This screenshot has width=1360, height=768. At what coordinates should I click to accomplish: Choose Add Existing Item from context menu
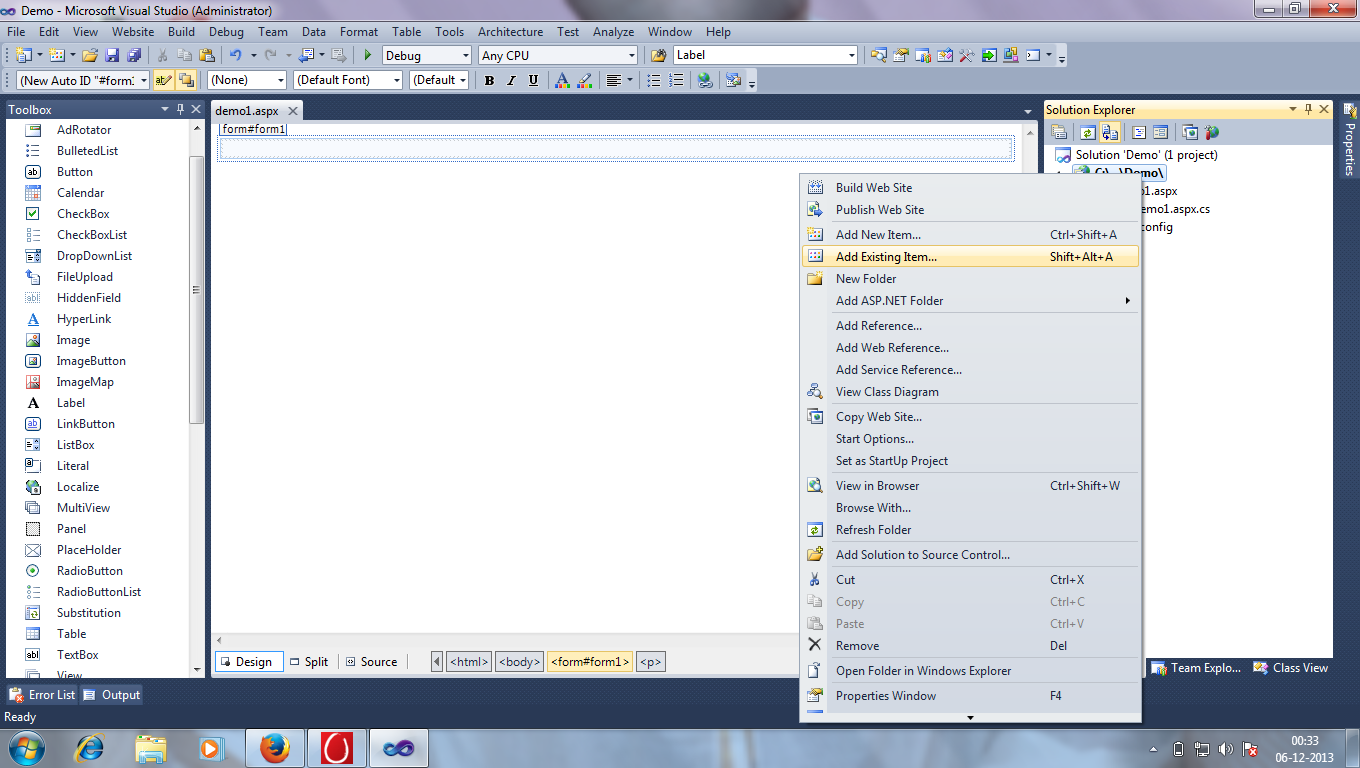tap(970, 257)
